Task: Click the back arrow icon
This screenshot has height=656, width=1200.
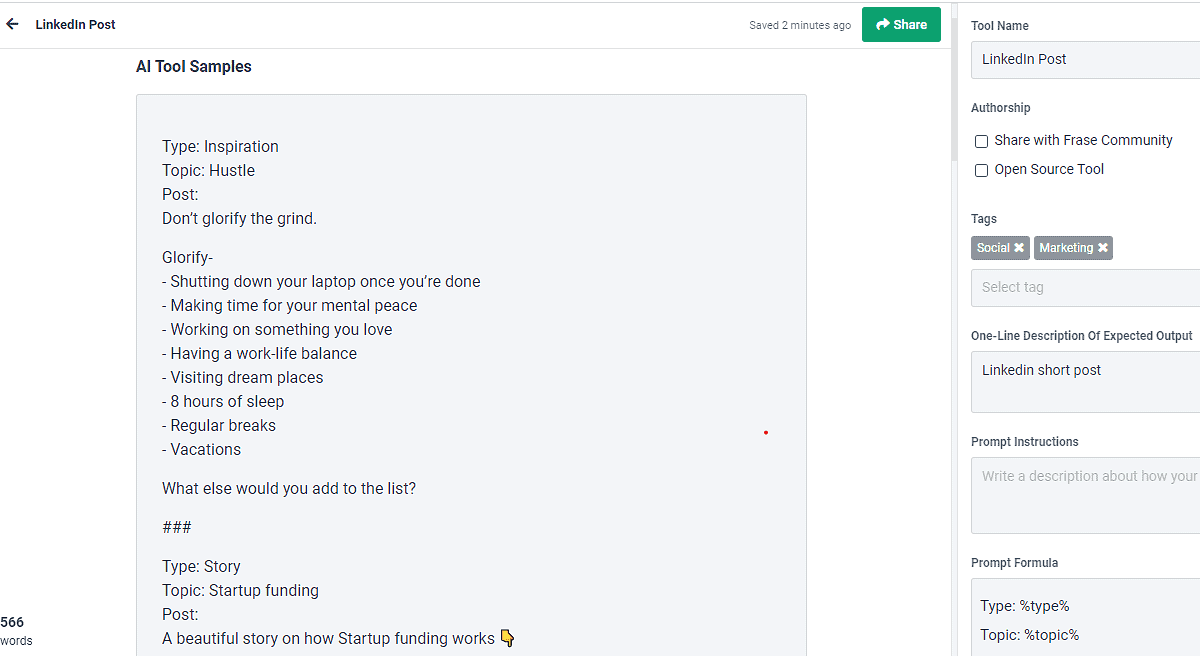Action: pos(12,24)
